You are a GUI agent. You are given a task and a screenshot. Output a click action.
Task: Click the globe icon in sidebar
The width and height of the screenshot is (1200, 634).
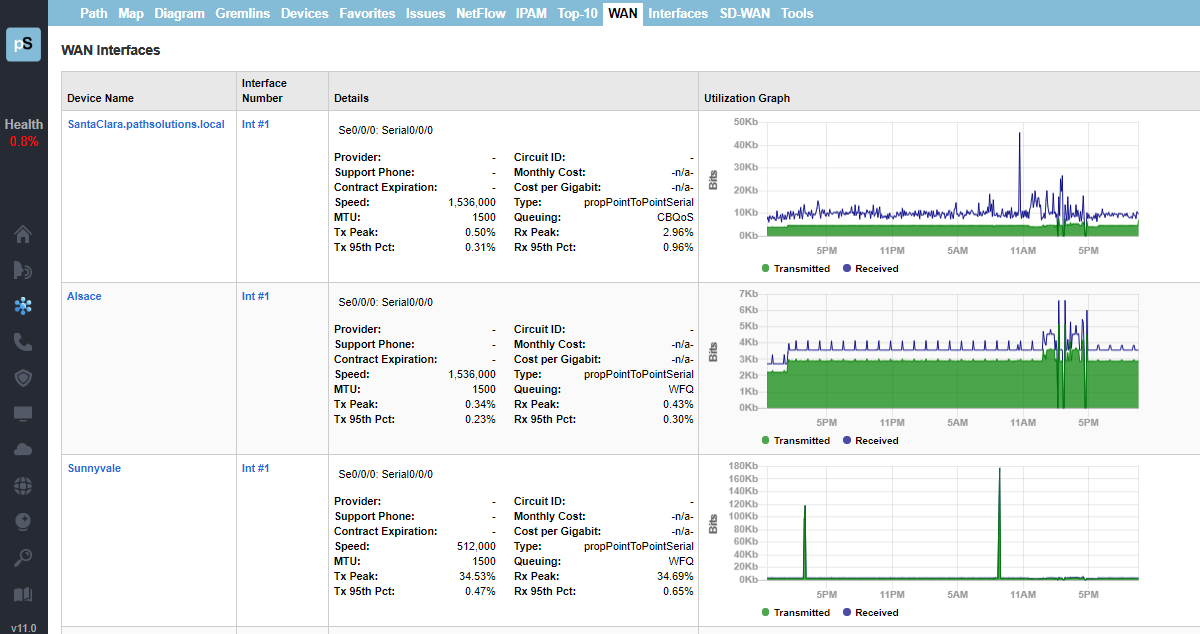23,486
